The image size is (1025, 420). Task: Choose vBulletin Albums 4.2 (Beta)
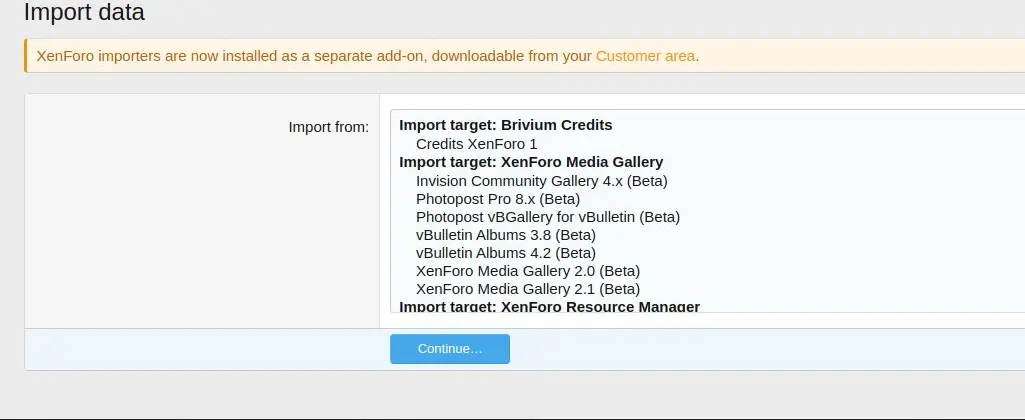click(x=505, y=253)
